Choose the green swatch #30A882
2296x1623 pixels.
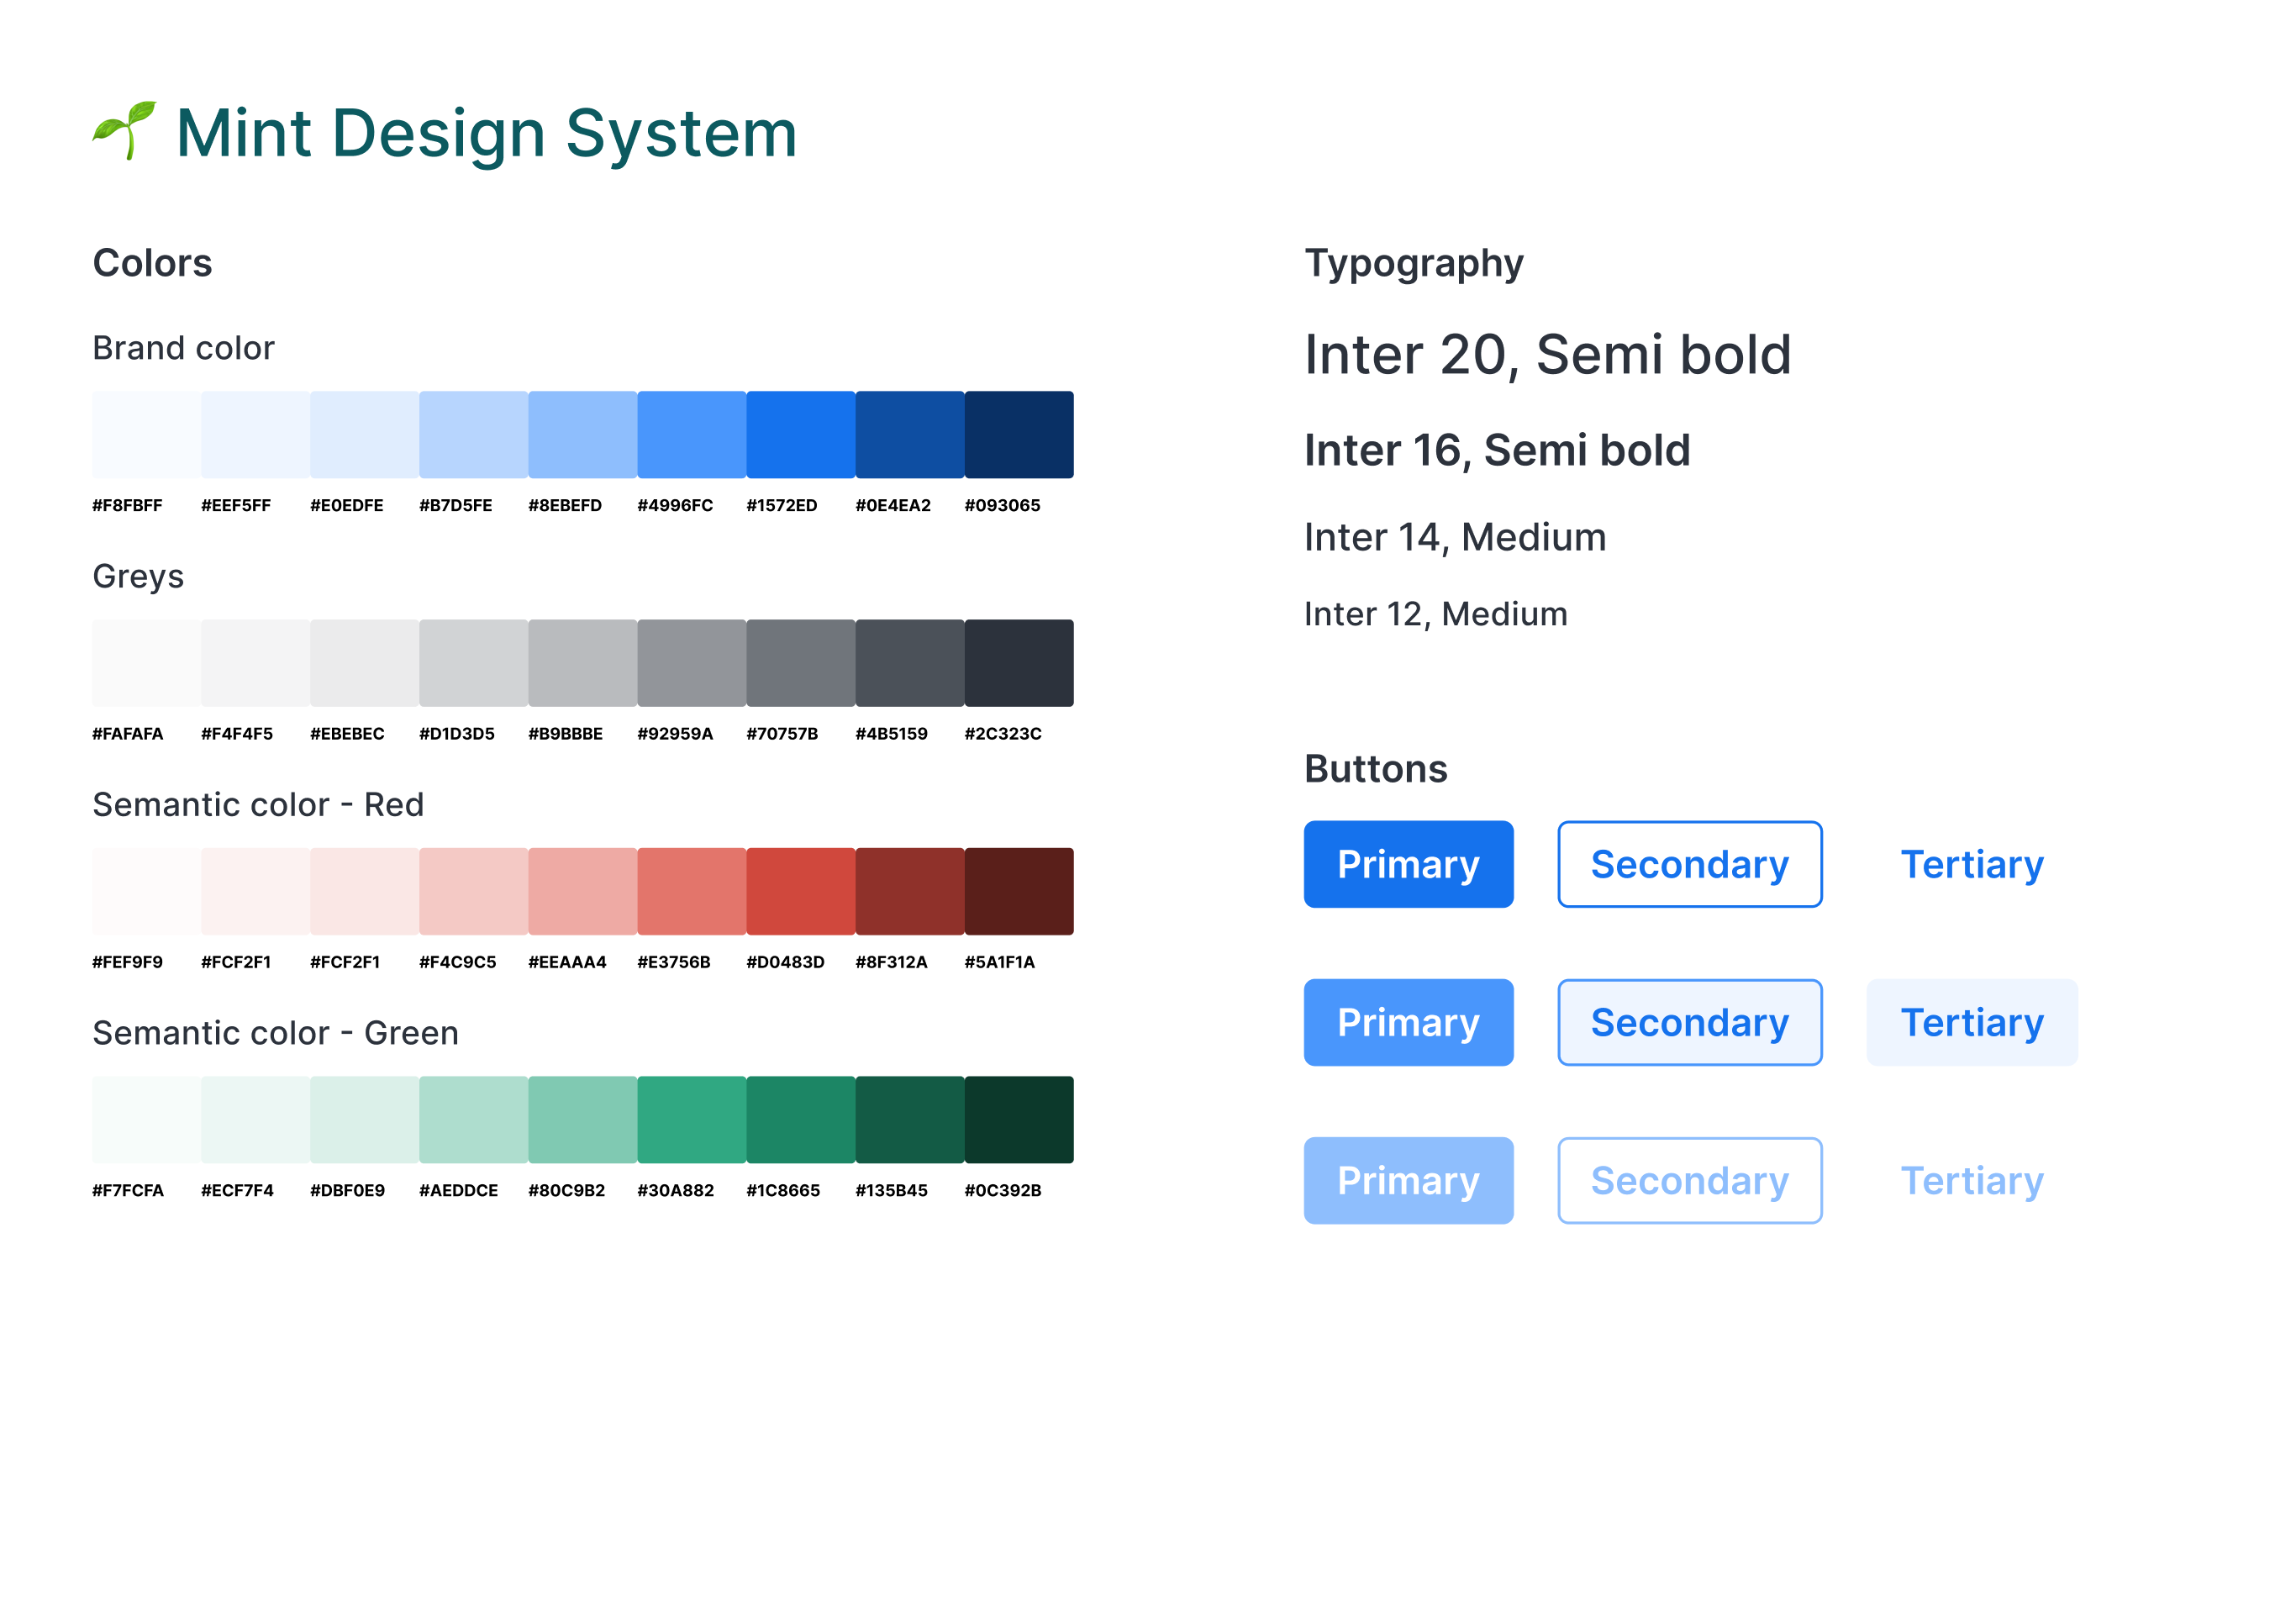tap(692, 1119)
